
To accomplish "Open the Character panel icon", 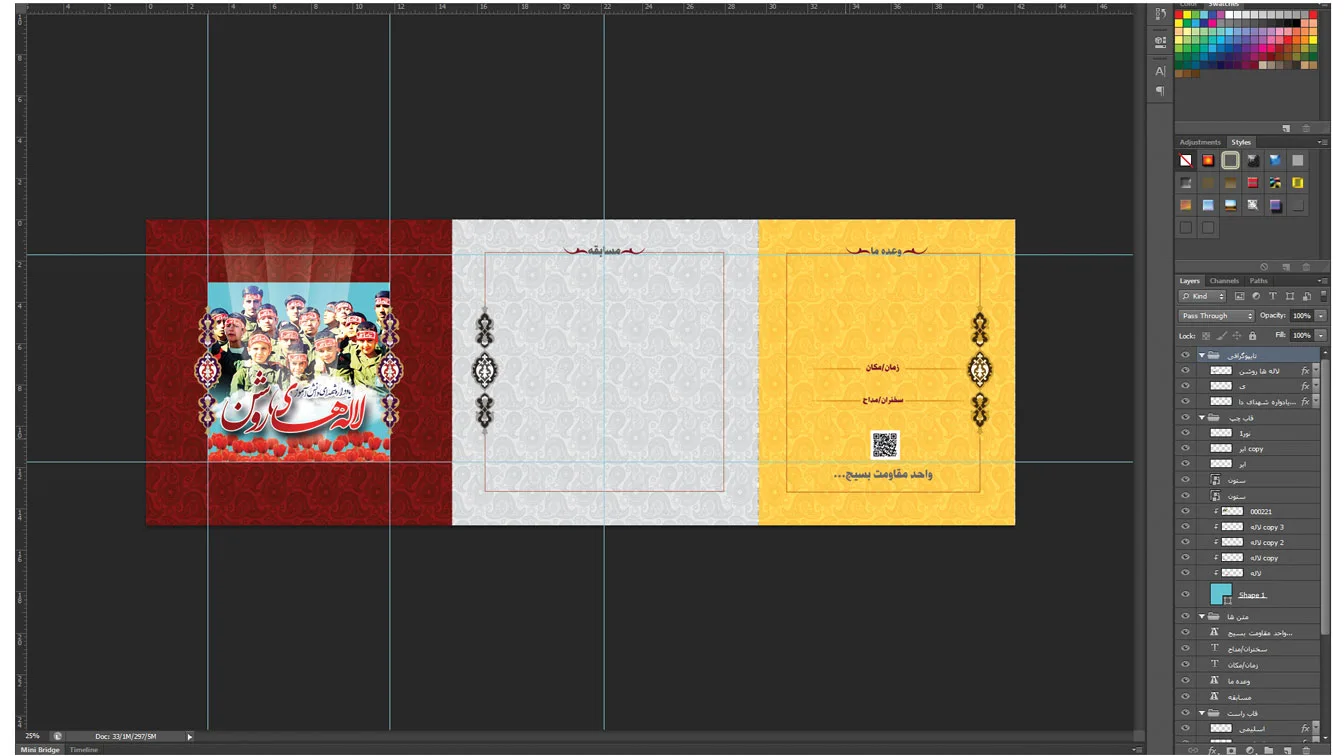I will tap(1160, 71).
